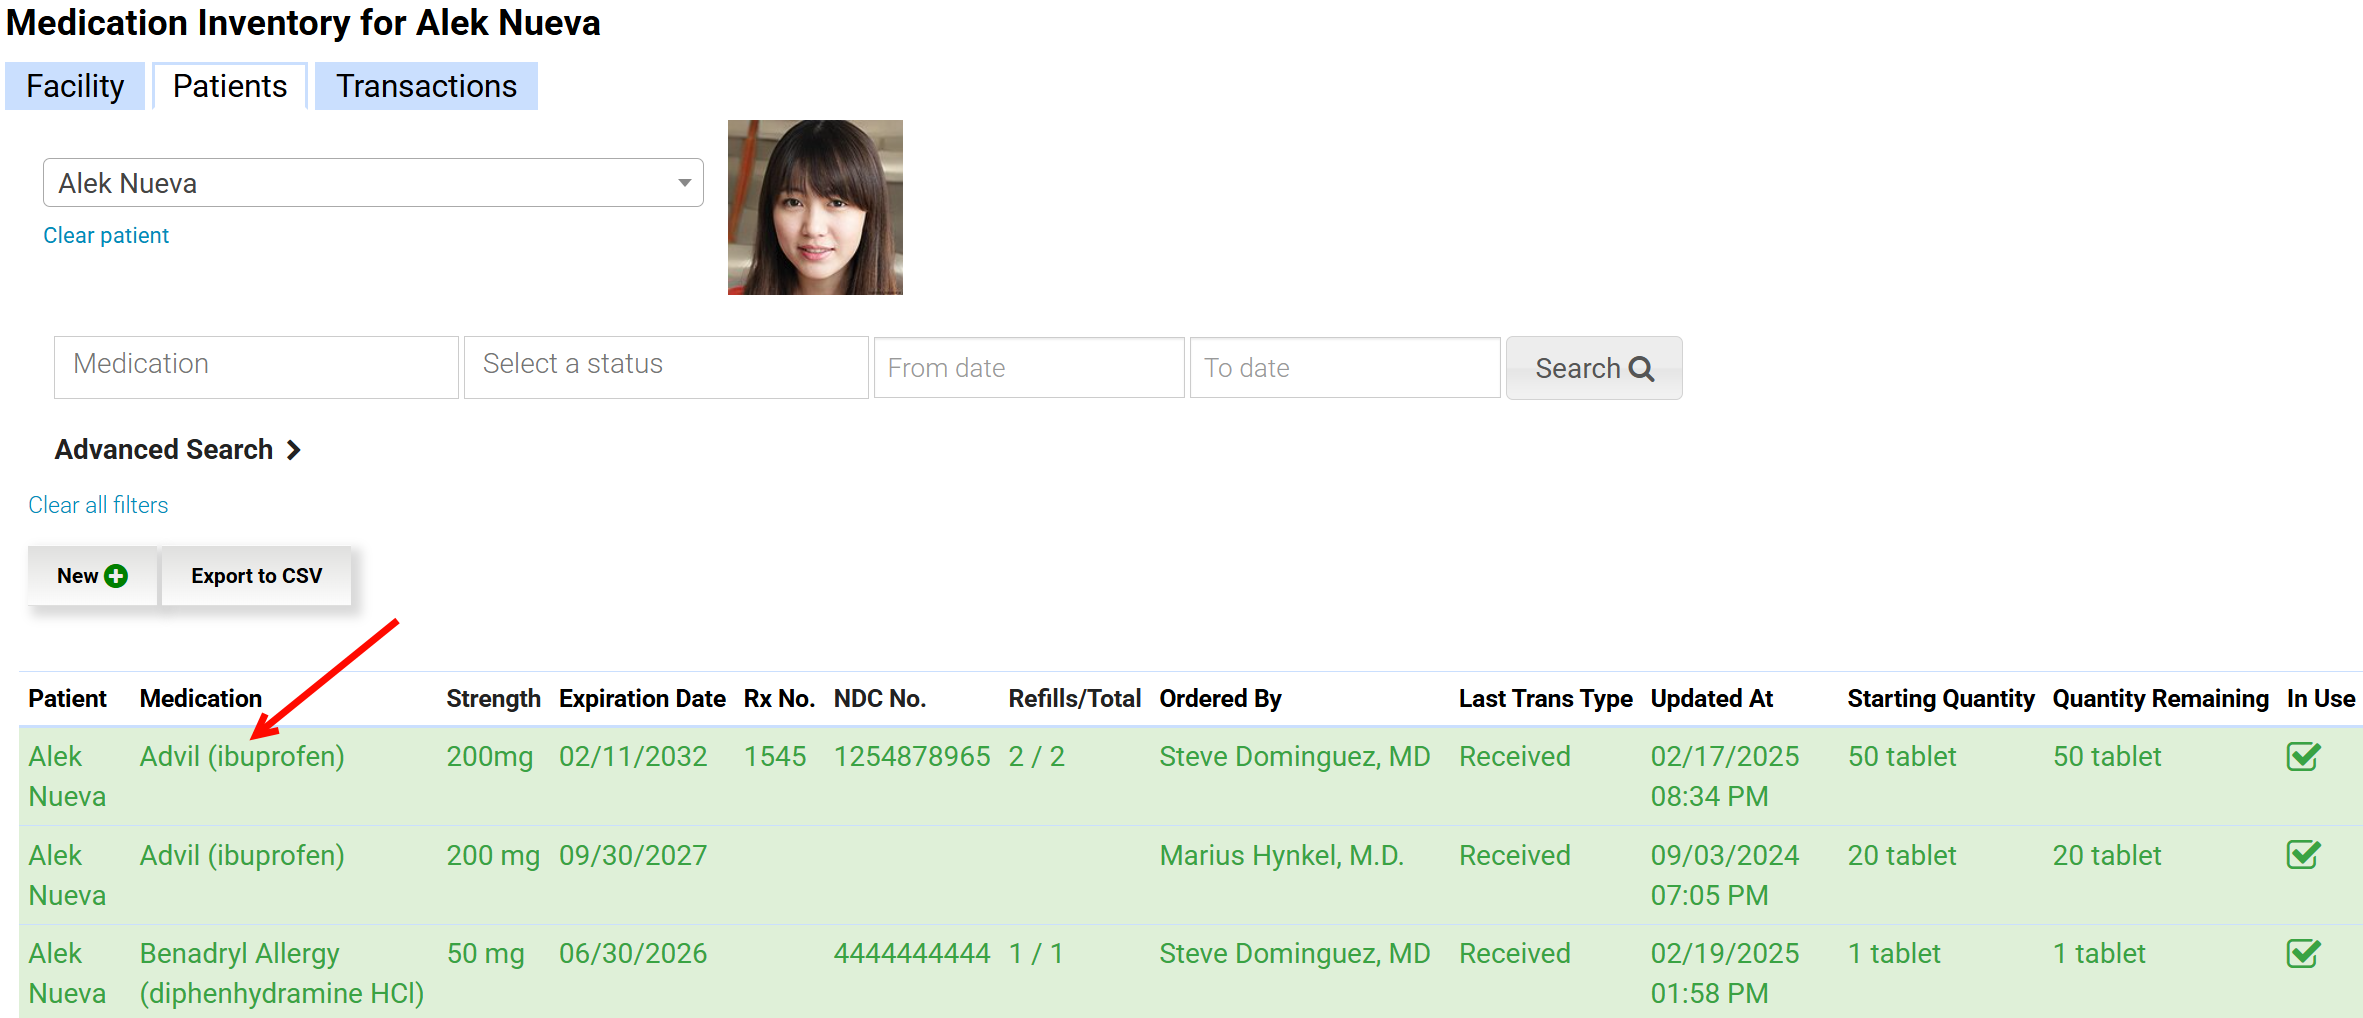Click the patient photo thumbnail
The height and width of the screenshot is (1018, 2363).
click(815, 207)
